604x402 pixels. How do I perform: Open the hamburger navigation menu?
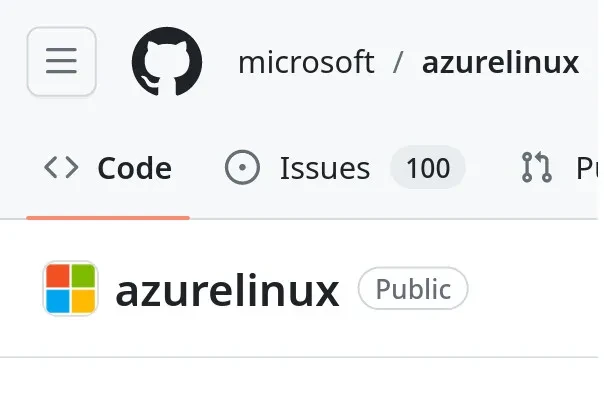tap(61, 62)
